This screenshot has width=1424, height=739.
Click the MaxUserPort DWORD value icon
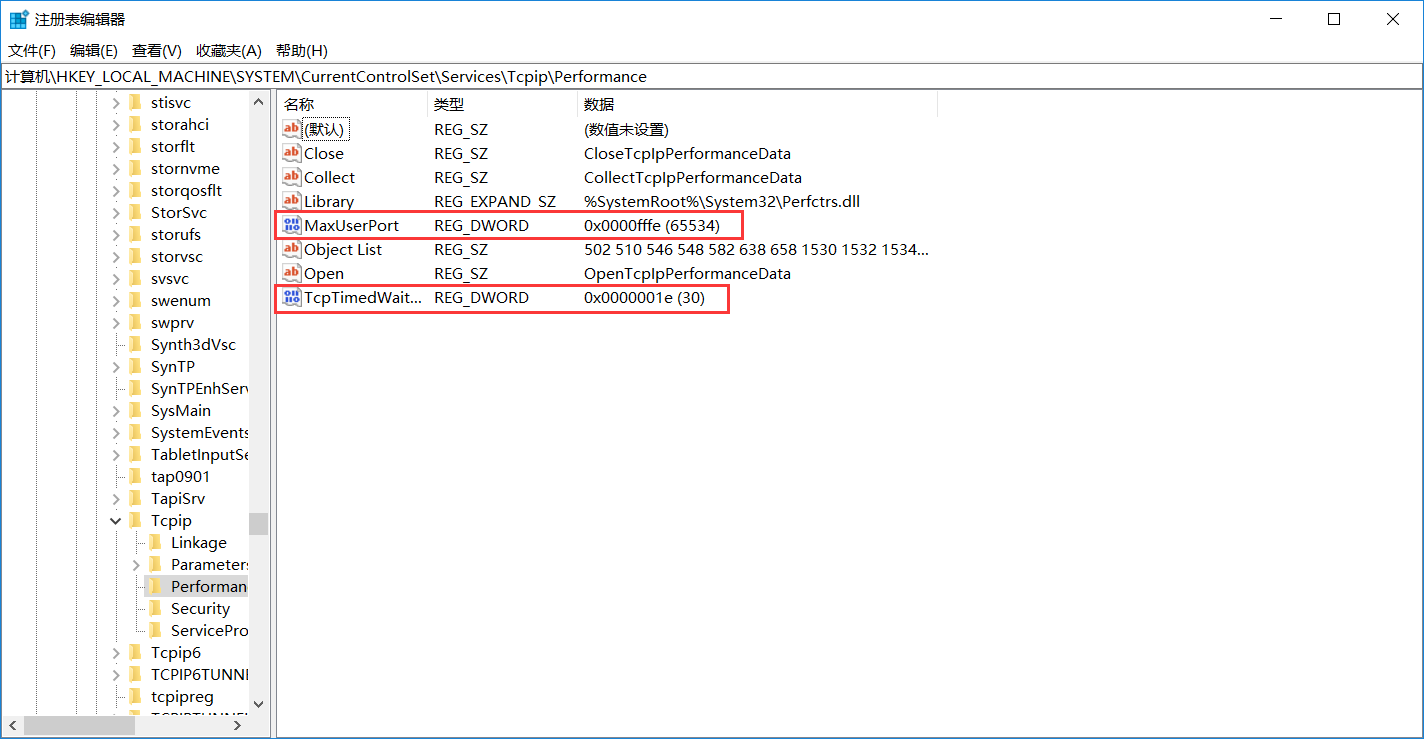[x=291, y=225]
